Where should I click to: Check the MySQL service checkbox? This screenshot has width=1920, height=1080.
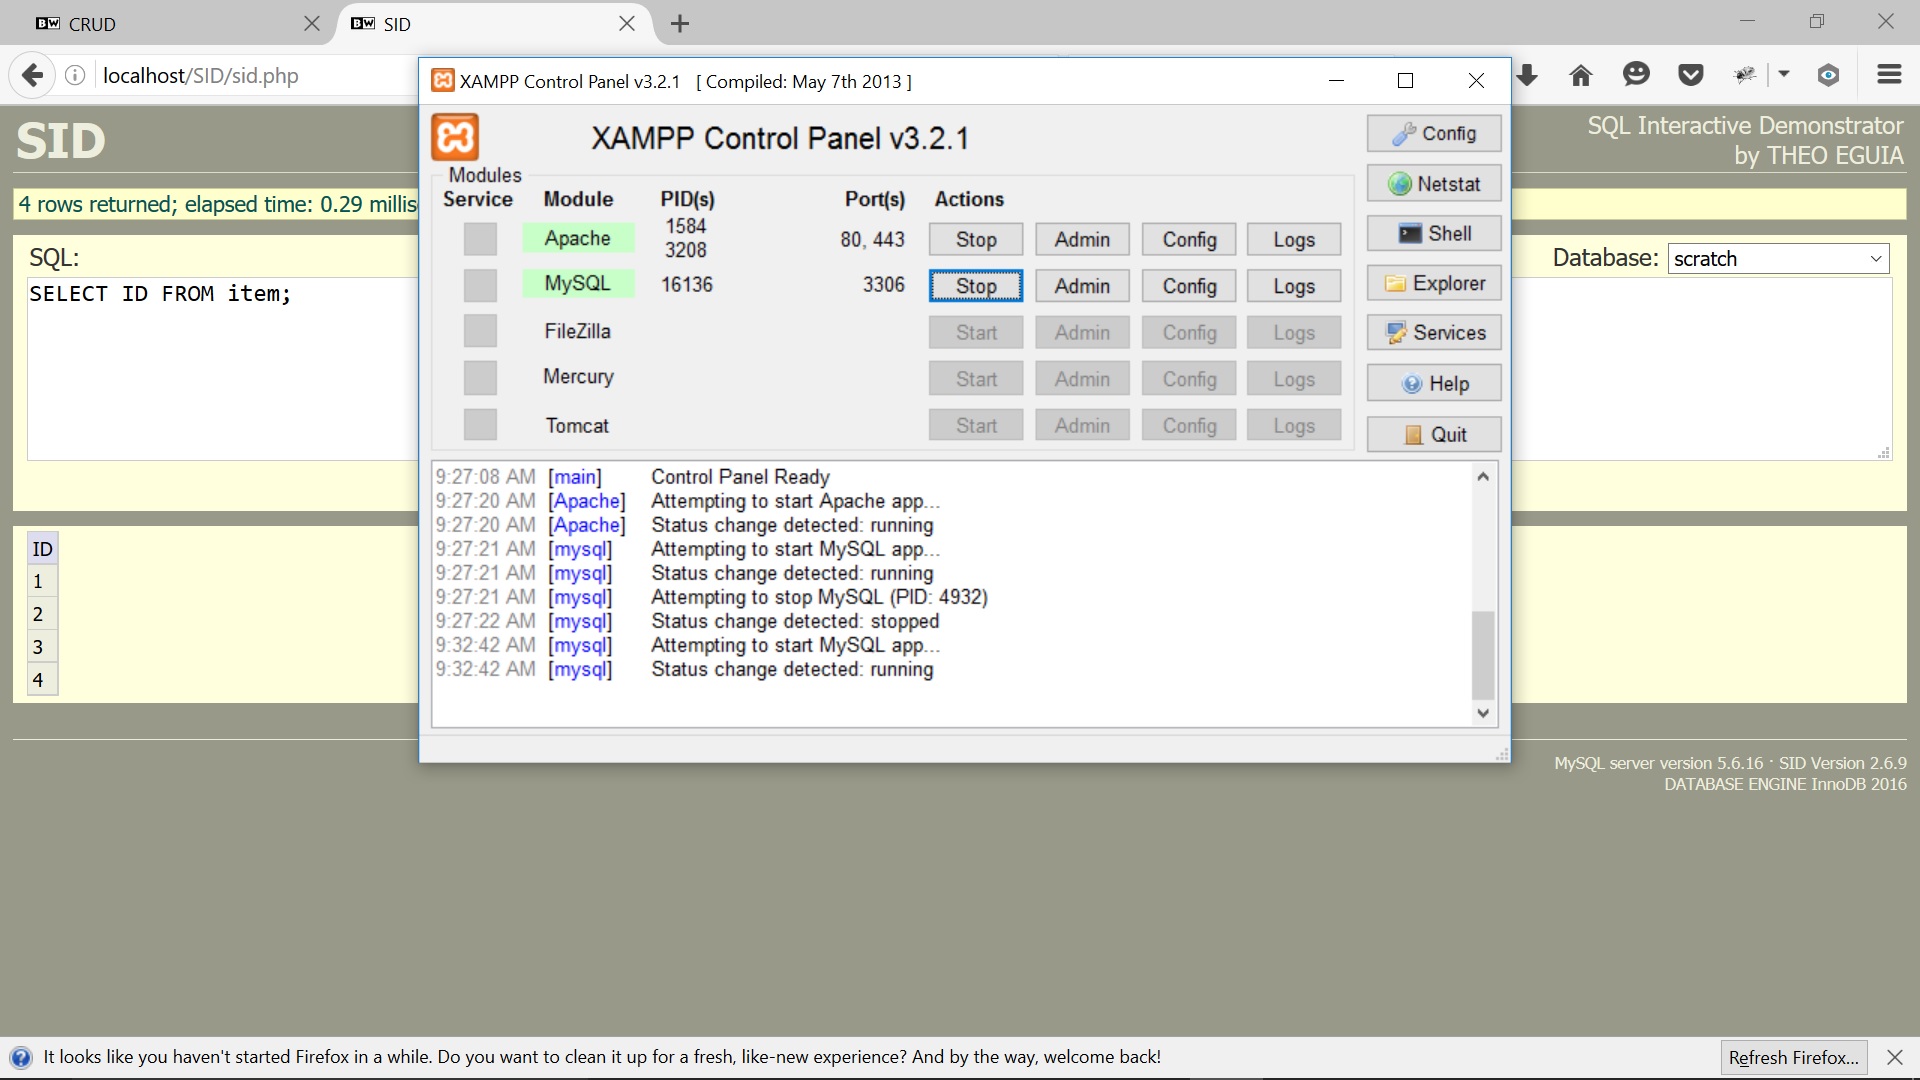click(x=480, y=285)
